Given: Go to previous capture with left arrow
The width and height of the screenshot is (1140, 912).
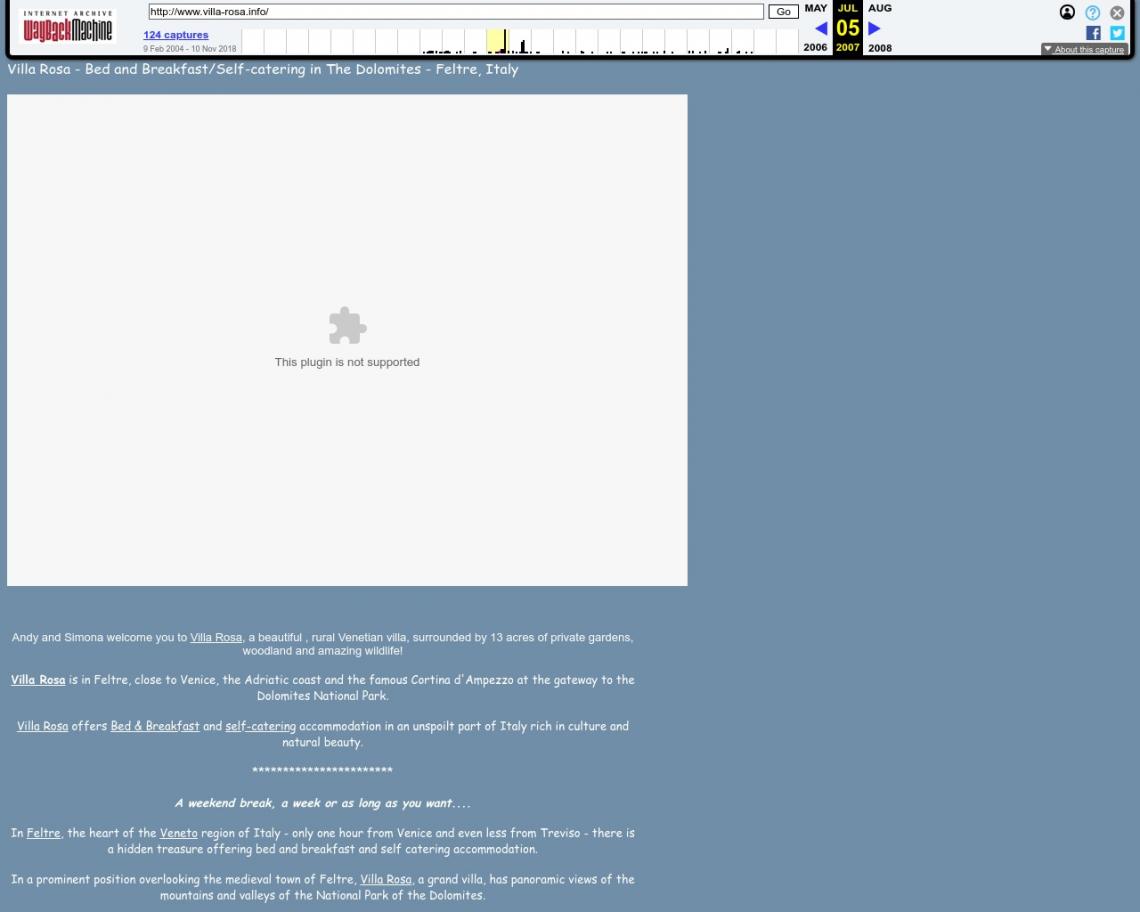Looking at the screenshot, I should tap(821, 28).
